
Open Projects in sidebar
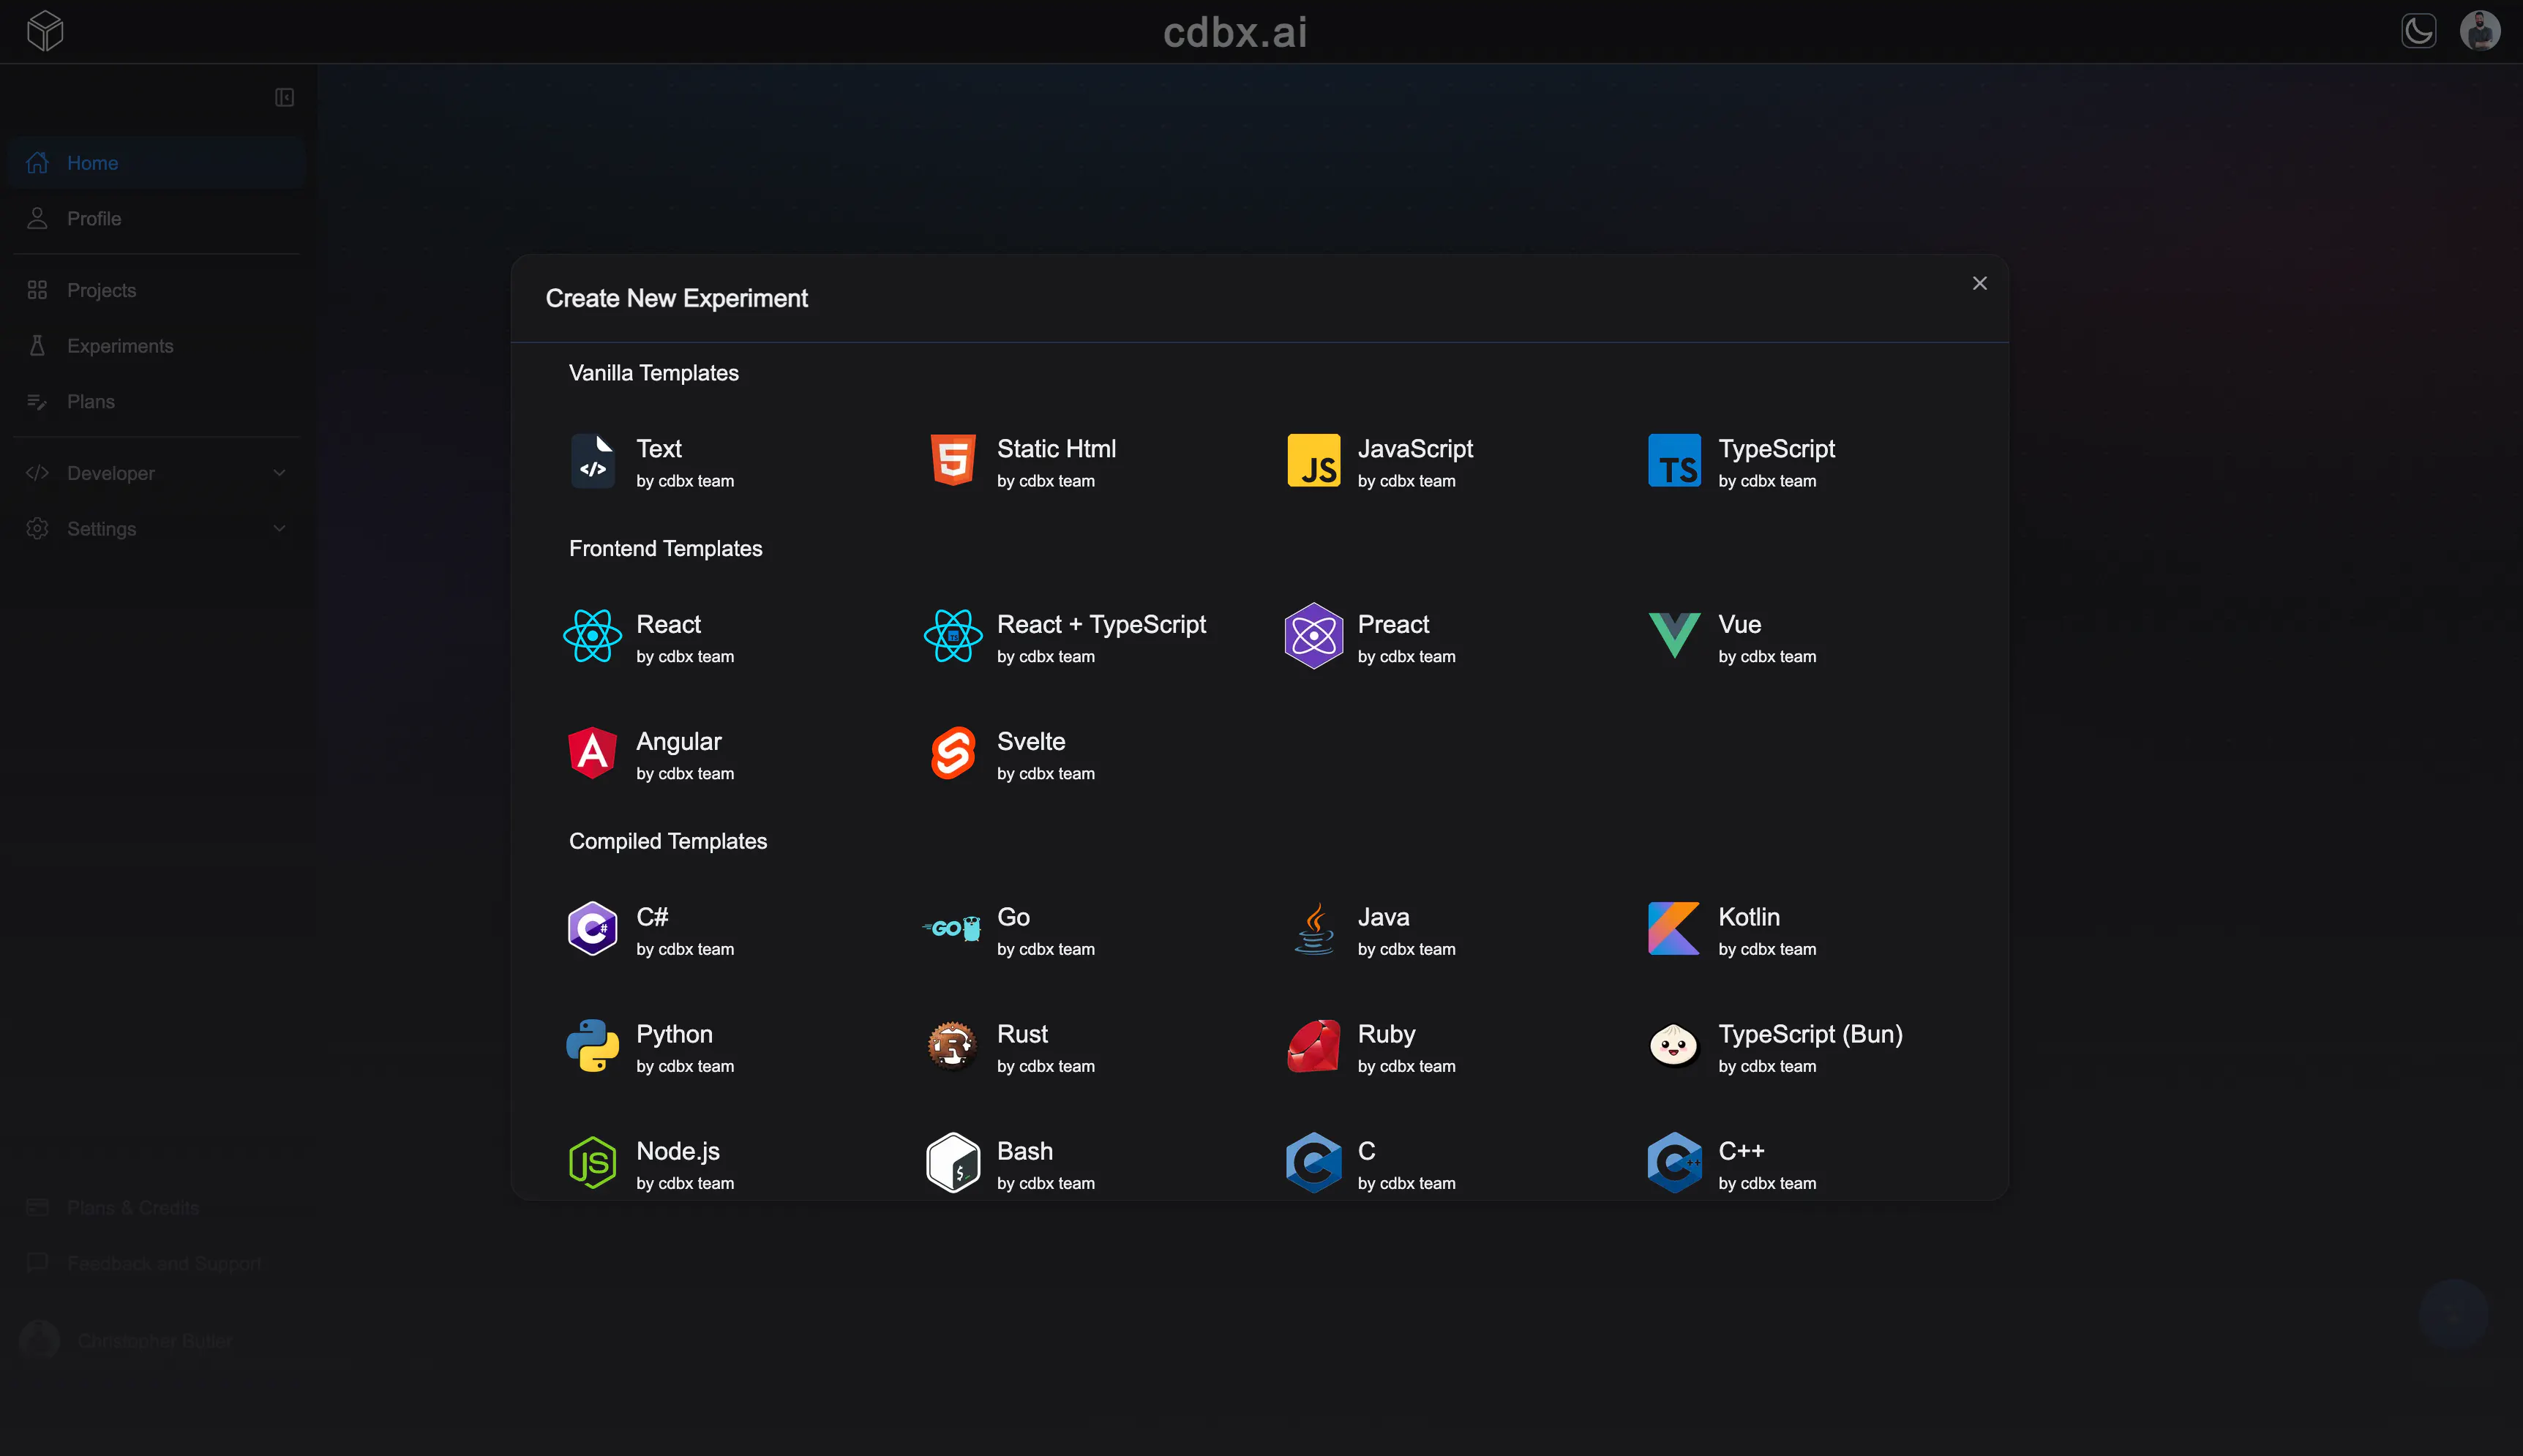click(x=157, y=290)
